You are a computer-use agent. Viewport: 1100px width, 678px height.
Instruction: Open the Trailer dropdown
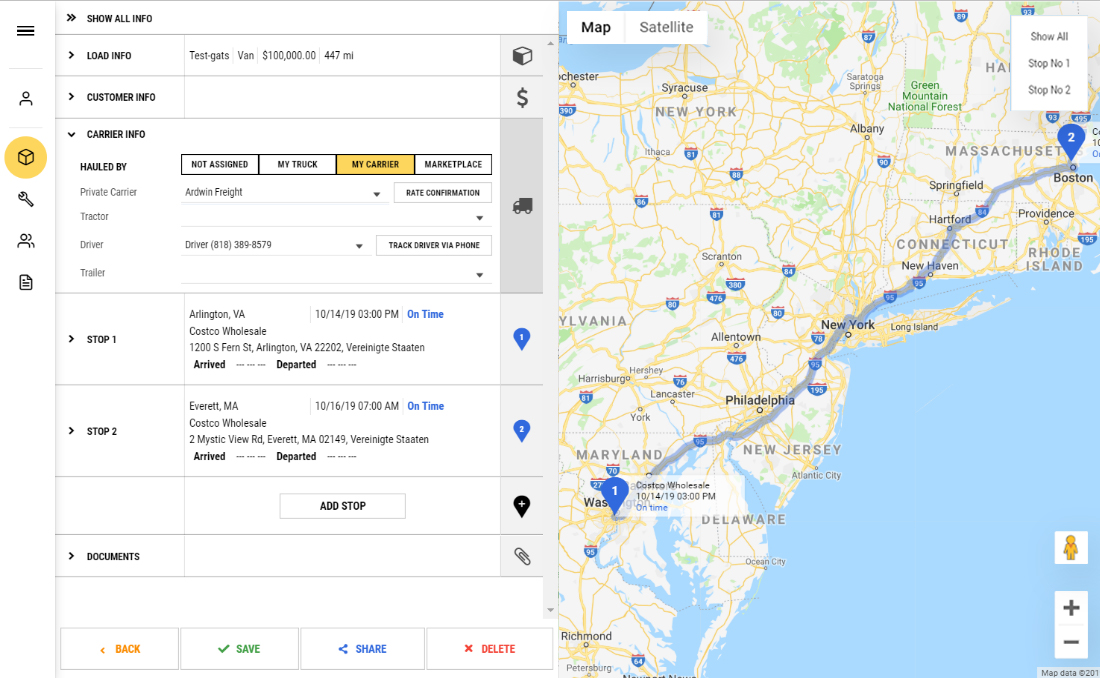coord(335,274)
